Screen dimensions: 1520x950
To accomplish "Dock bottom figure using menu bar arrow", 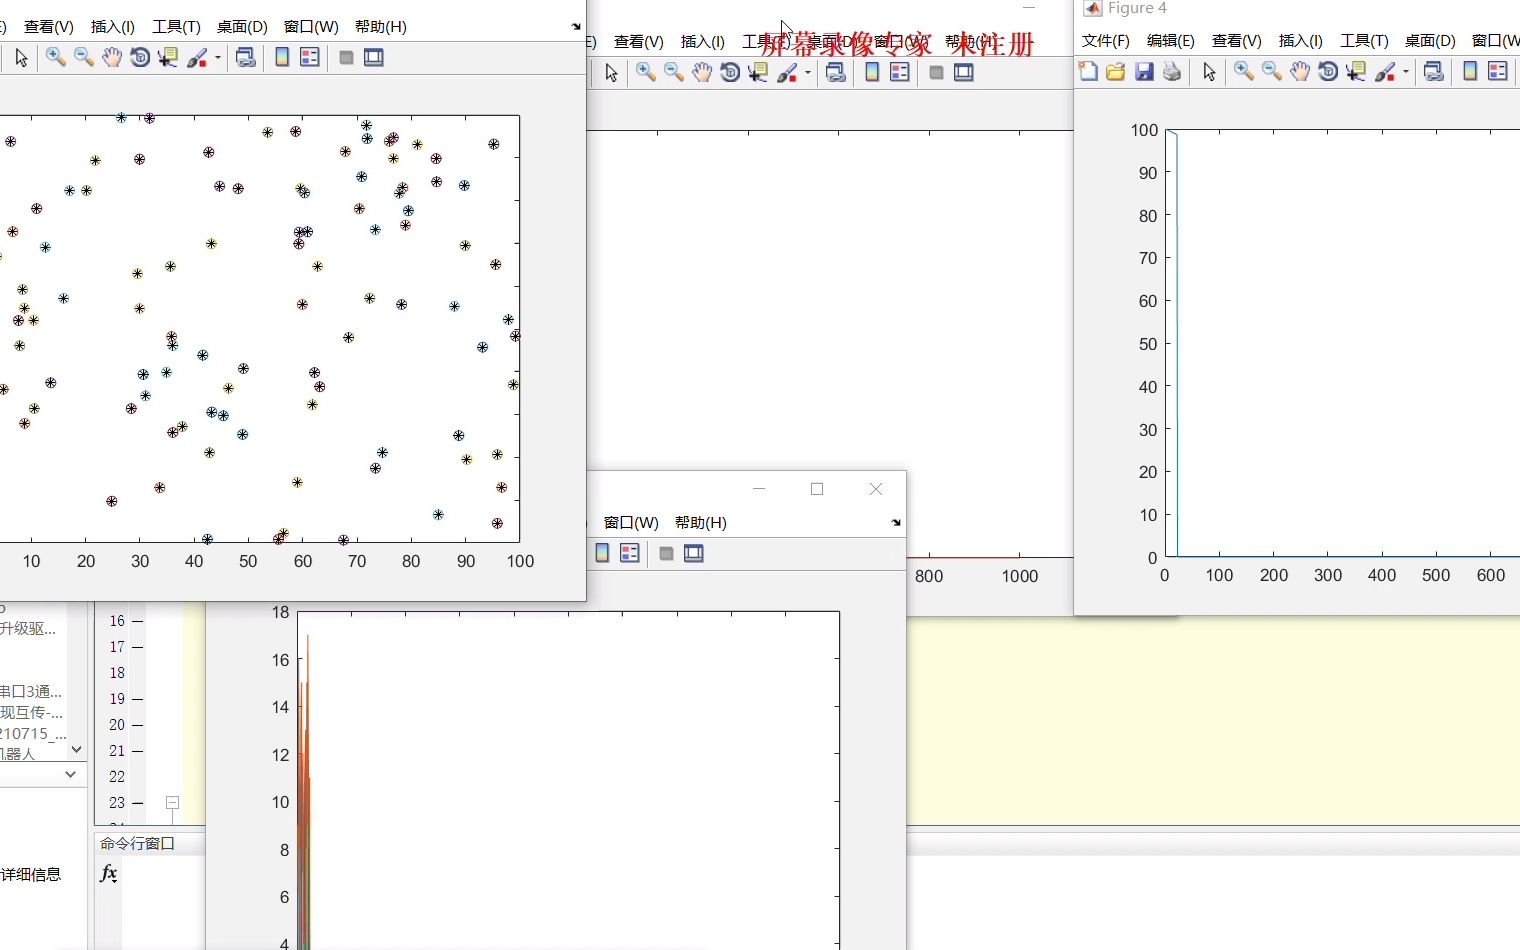I will pyautogui.click(x=896, y=523).
